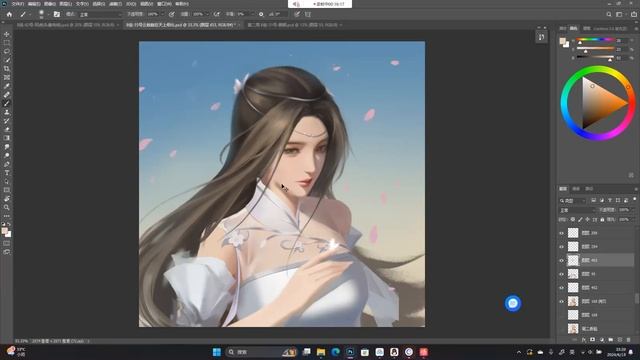640x360 pixels.
Task: Create a new group with folder icon
Action: coord(611,340)
